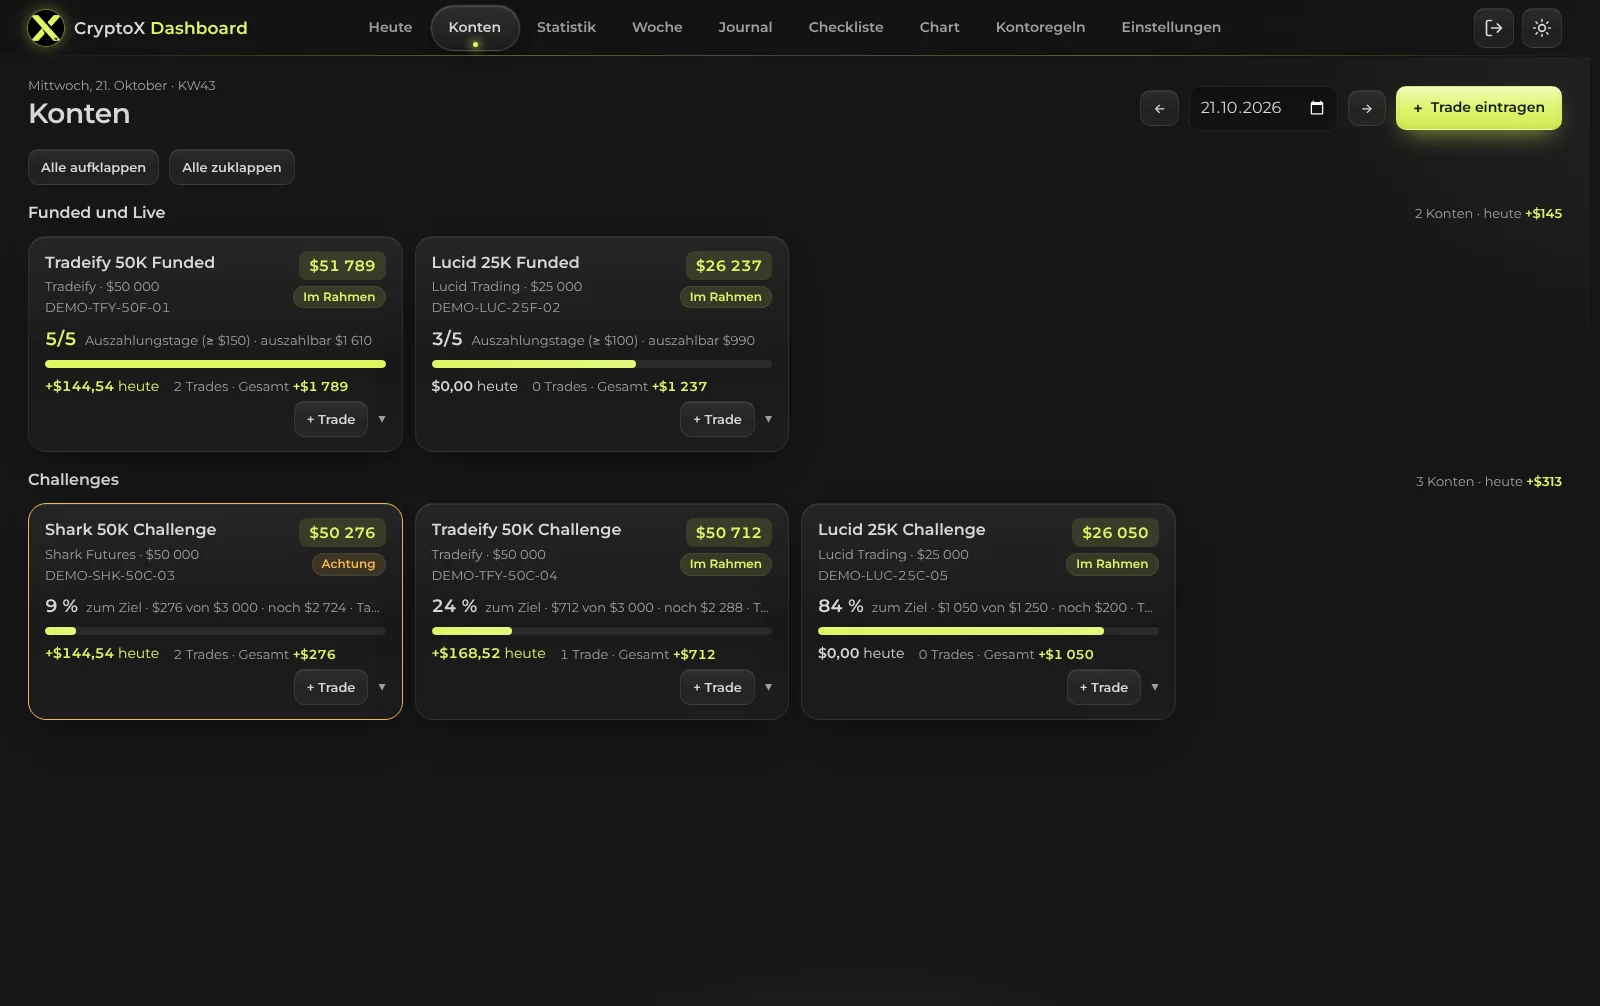Screen dimensions: 1600x1006
Task: Open the calendar picker icon in date field
Action: coord(1316,108)
